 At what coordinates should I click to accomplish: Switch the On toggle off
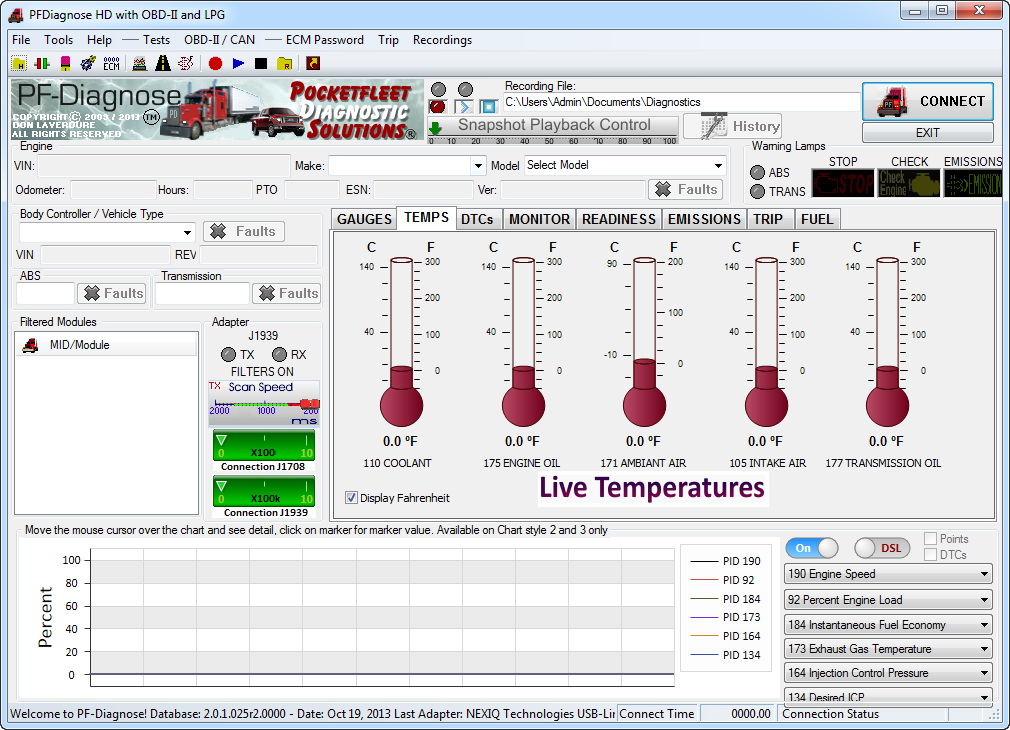point(812,548)
